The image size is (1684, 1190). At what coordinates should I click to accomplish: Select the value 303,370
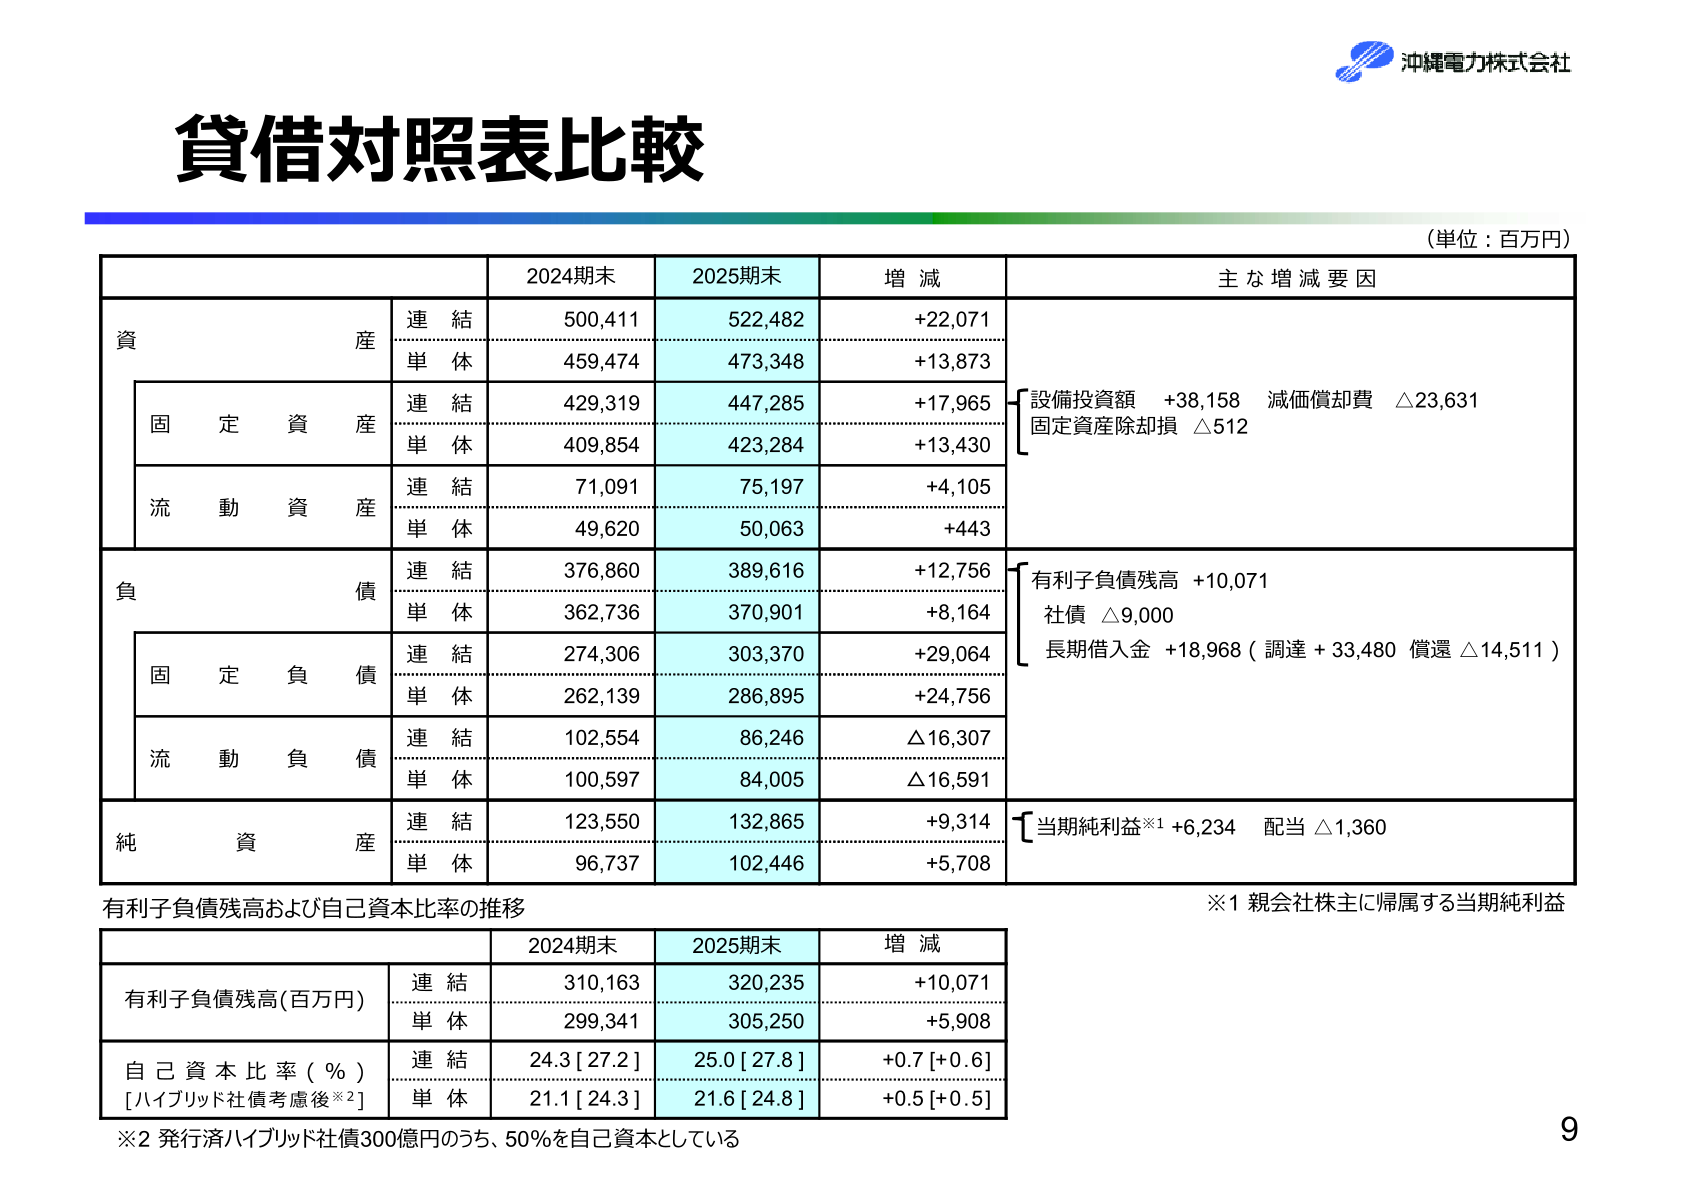click(x=766, y=654)
